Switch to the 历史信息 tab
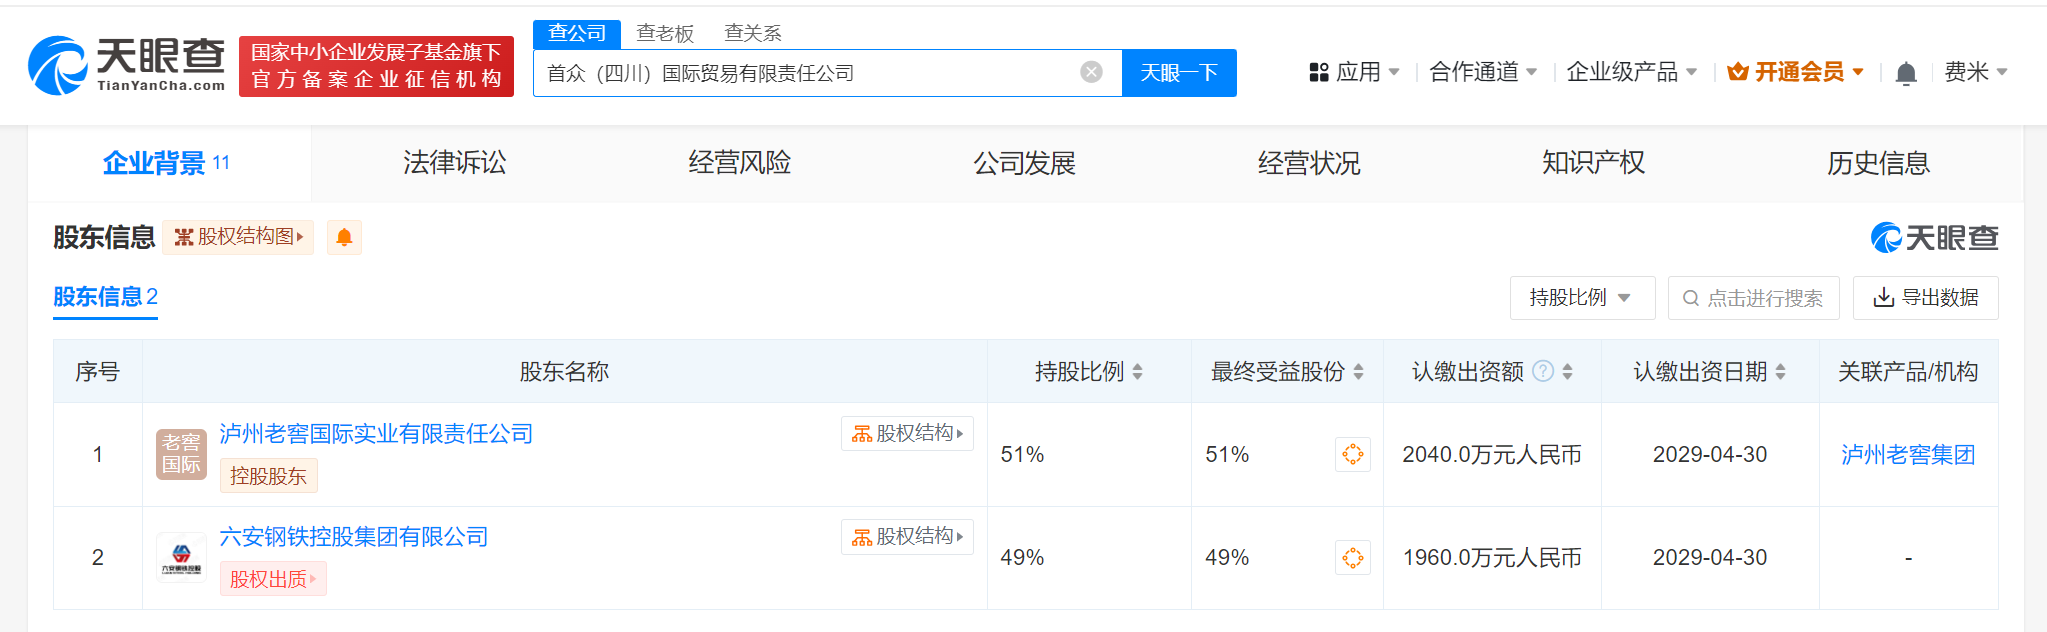Image resolution: width=2047 pixels, height=632 pixels. point(1878,163)
